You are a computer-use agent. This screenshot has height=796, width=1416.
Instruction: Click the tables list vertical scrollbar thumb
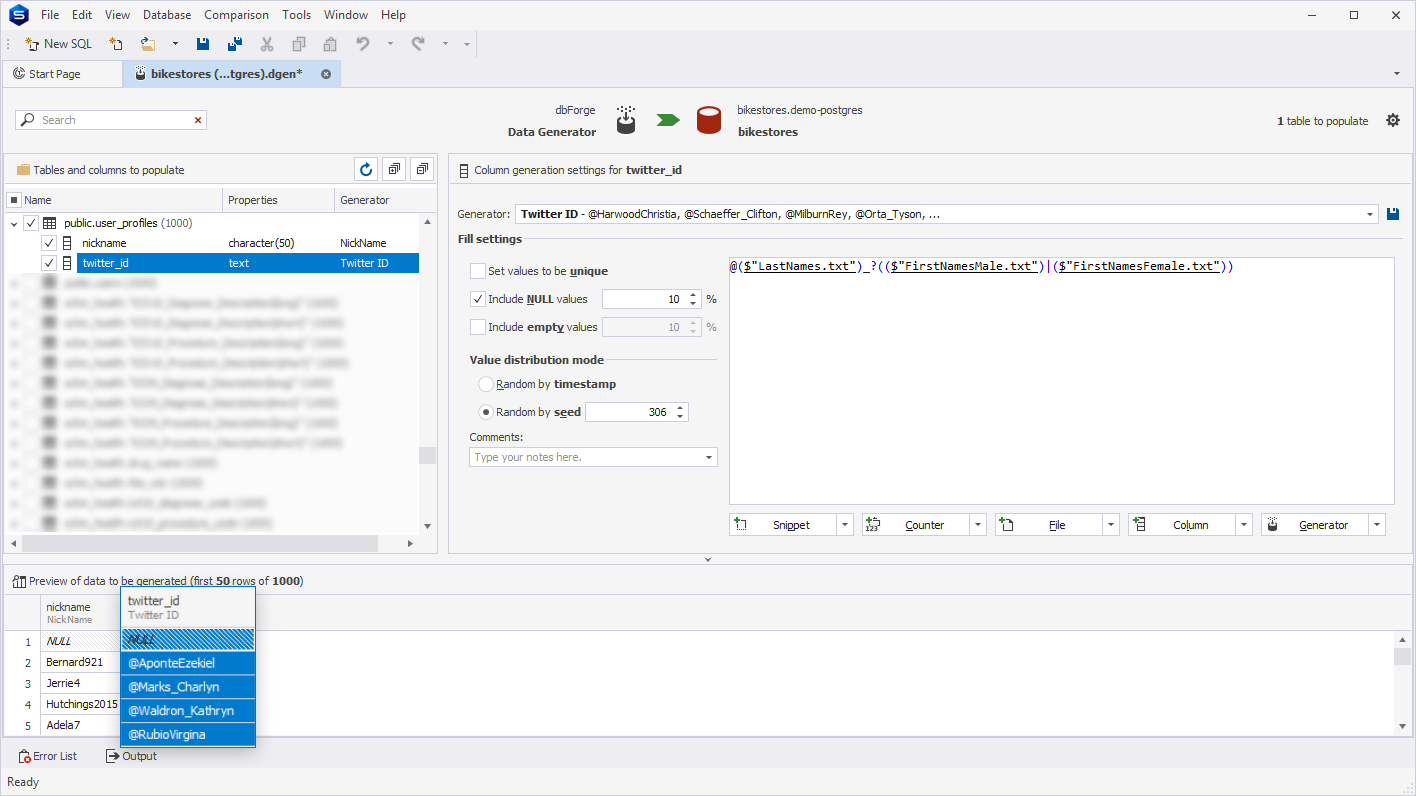(x=428, y=455)
